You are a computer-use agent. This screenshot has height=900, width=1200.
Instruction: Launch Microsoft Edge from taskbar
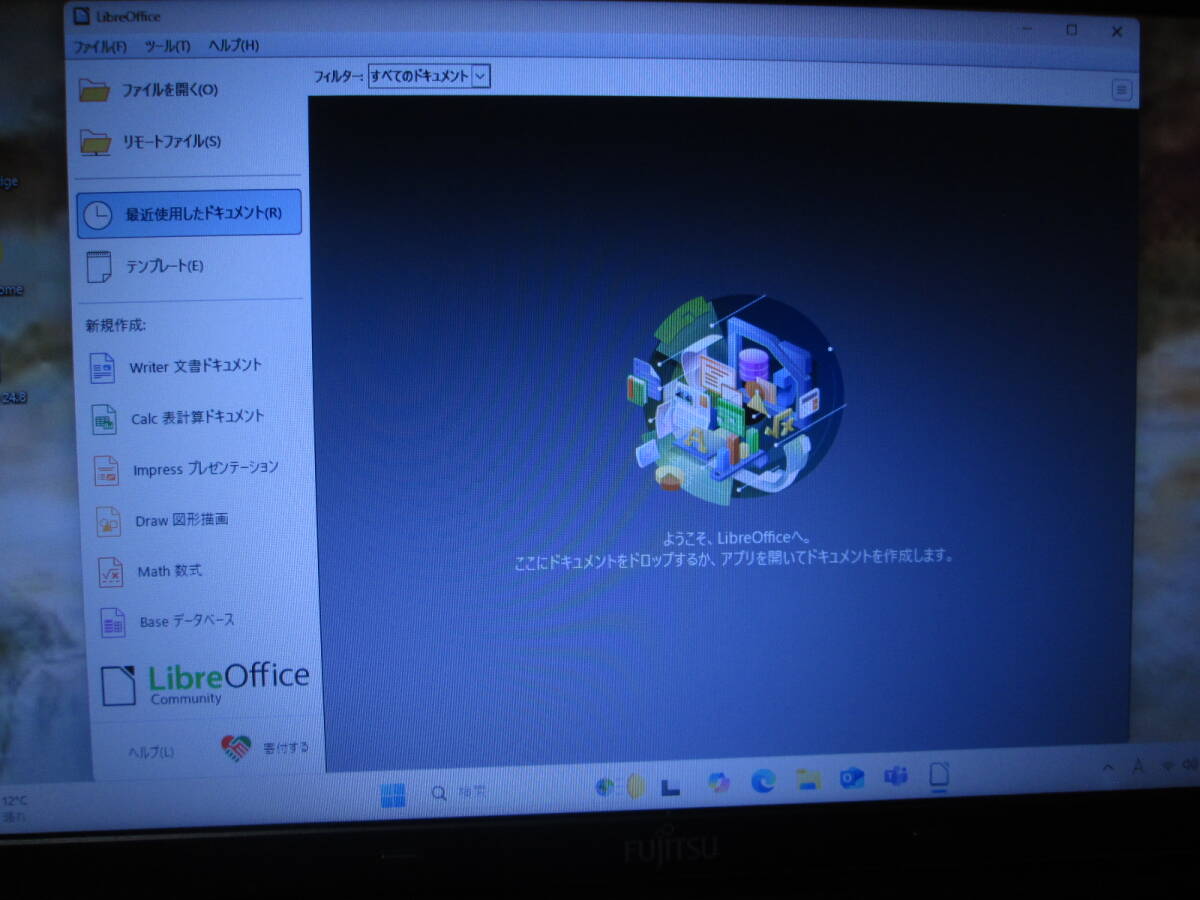(763, 781)
